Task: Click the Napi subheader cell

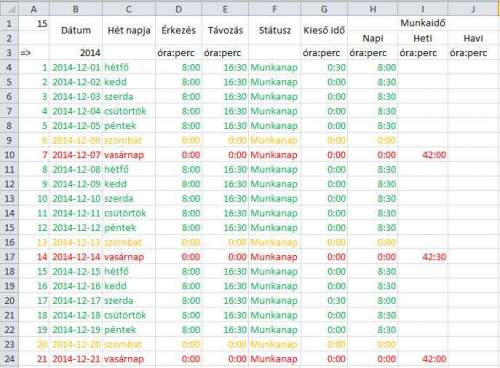Action: (373, 38)
